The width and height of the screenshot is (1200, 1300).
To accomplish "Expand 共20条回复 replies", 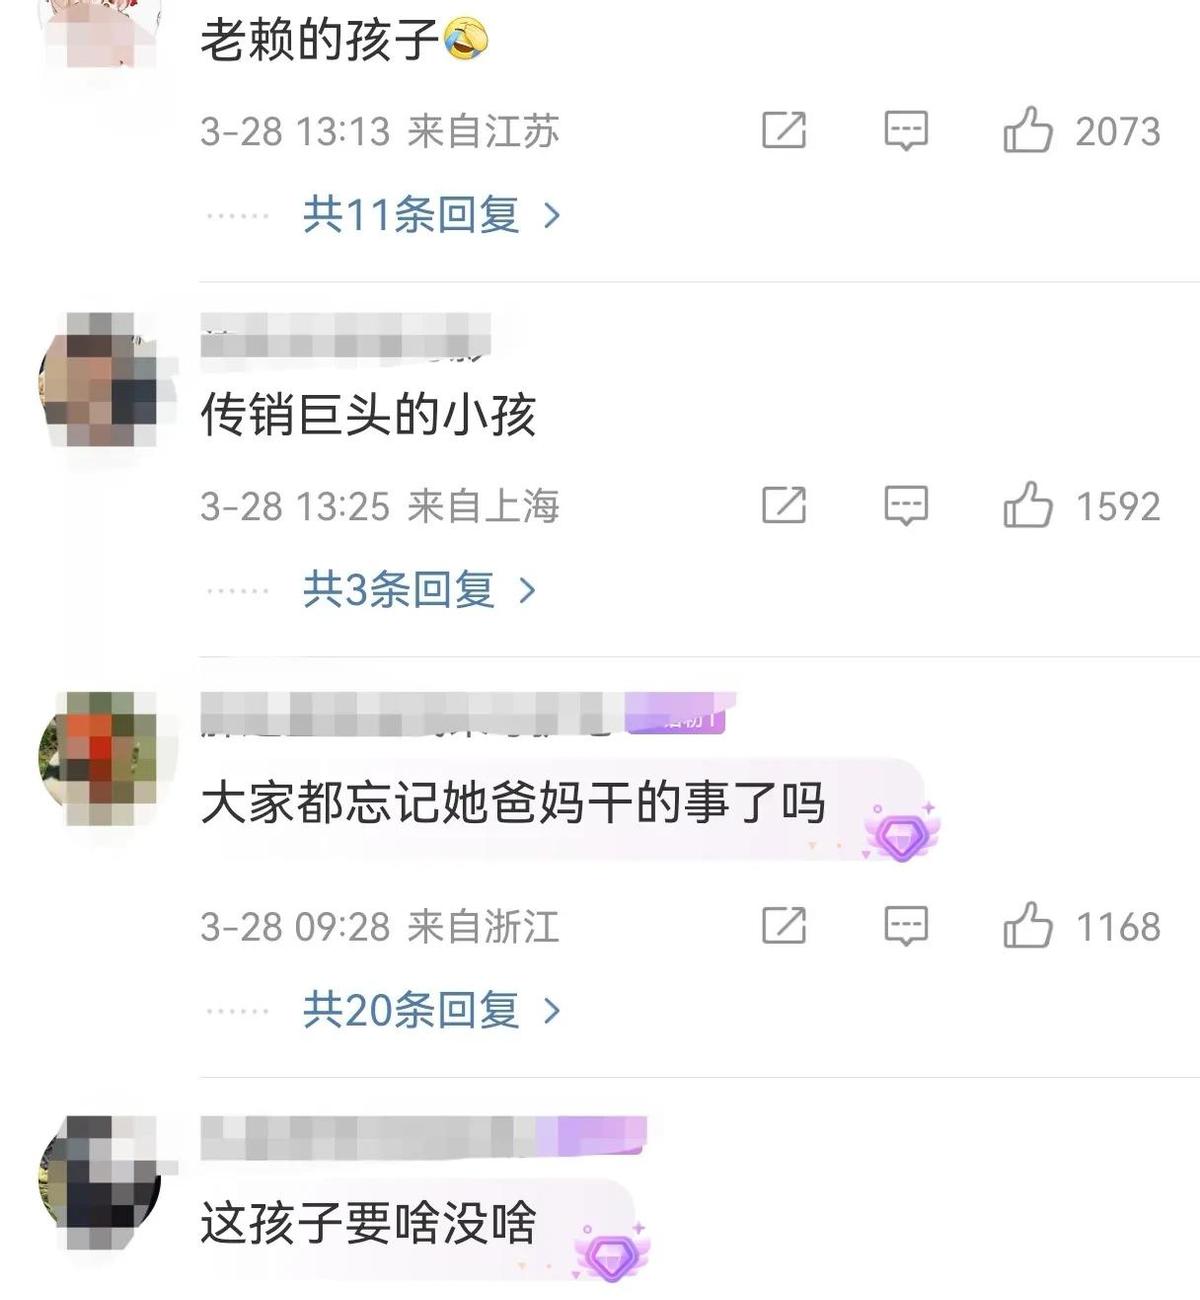I will point(431,1010).
